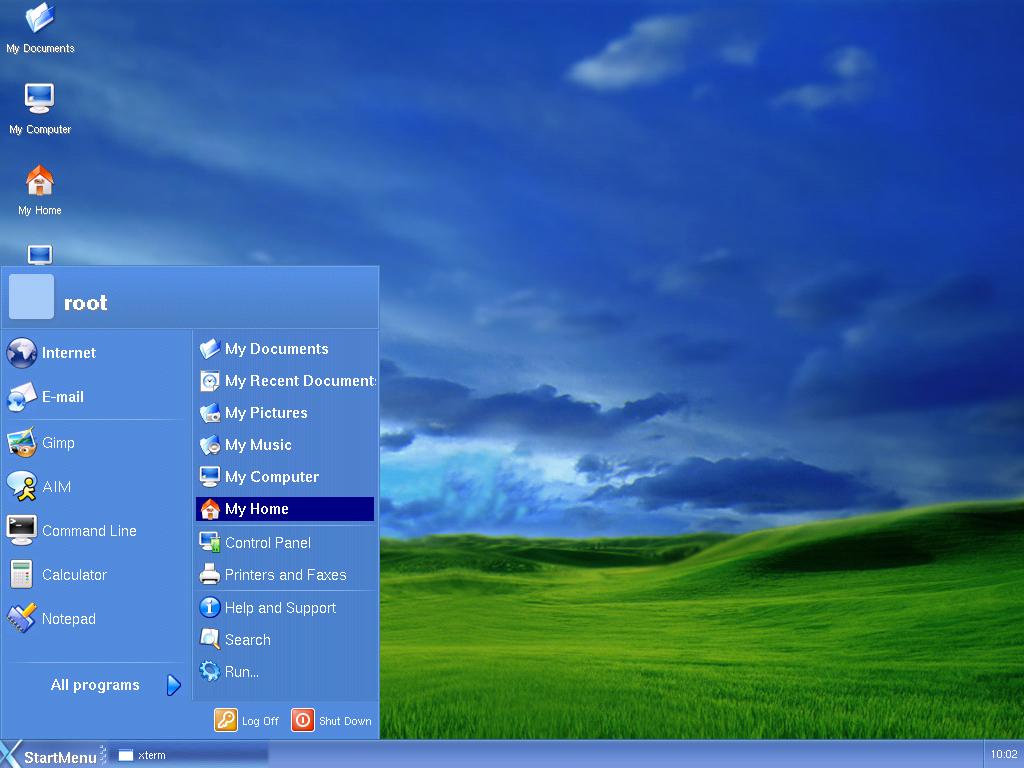Click the root username text
The height and width of the screenshot is (768, 1024).
point(86,303)
